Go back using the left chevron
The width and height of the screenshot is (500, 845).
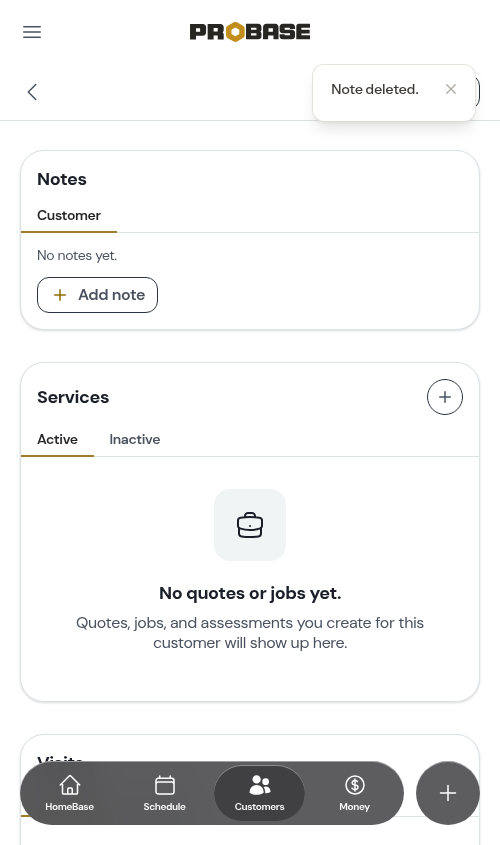[32, 92]
